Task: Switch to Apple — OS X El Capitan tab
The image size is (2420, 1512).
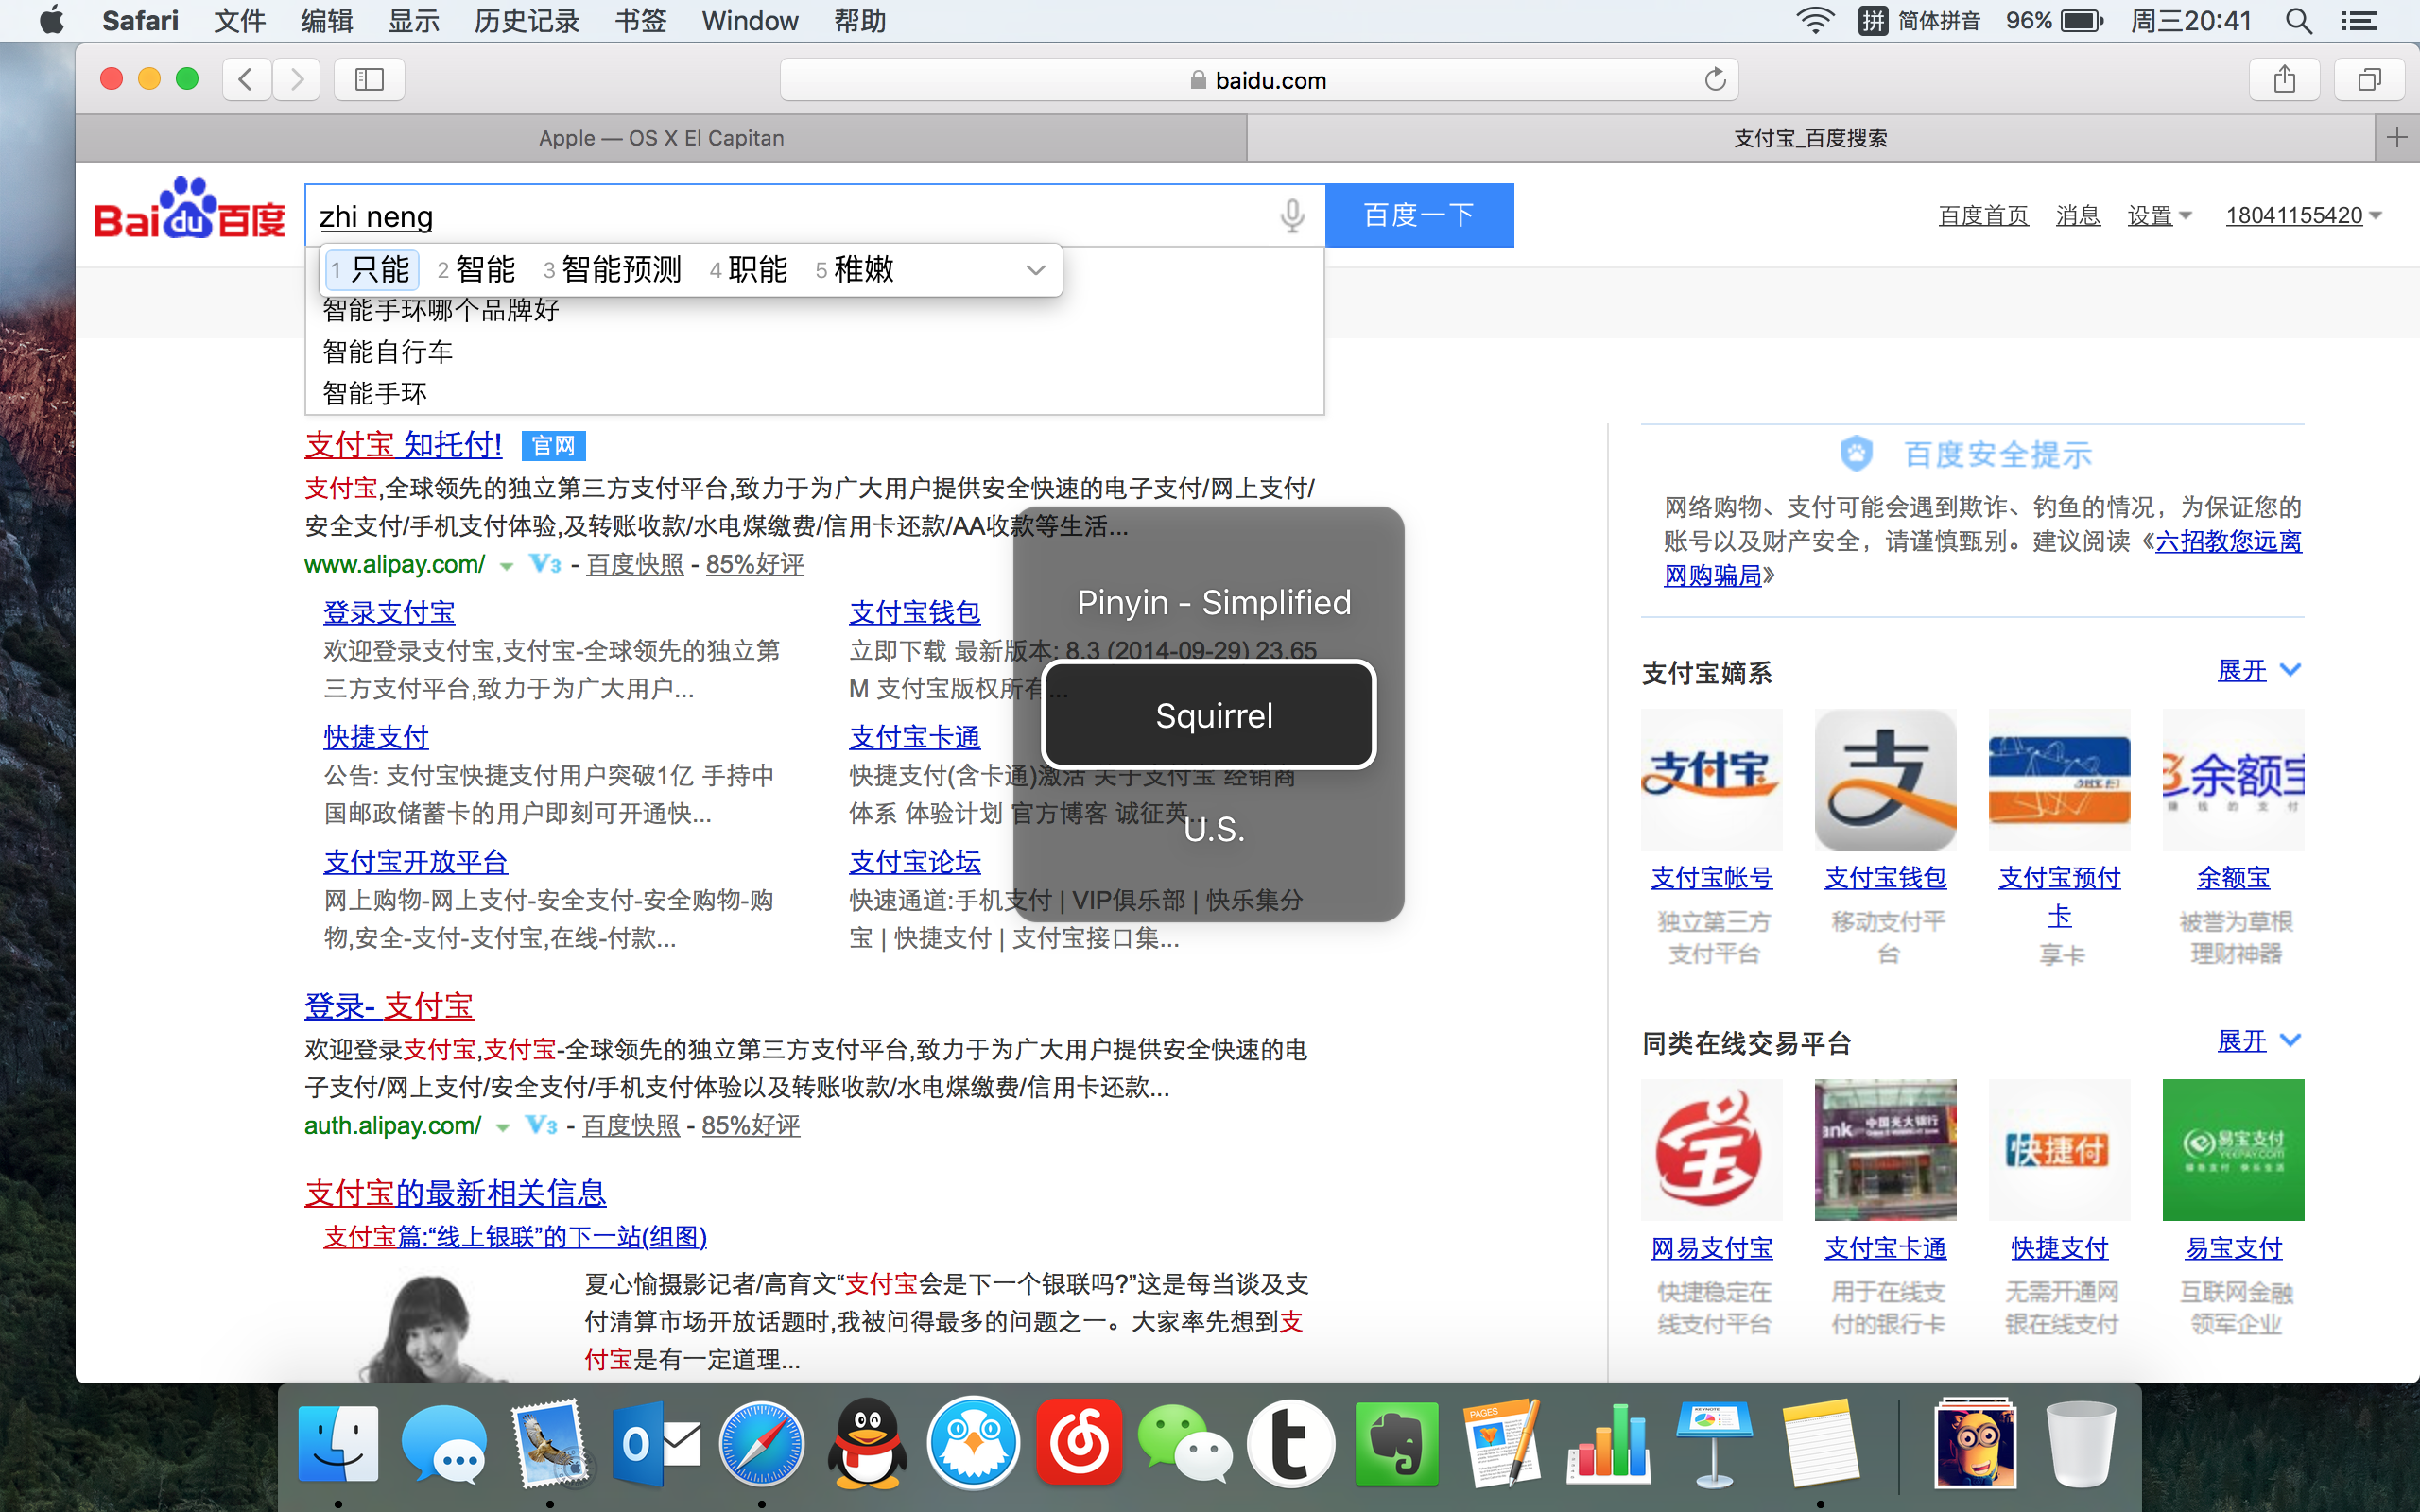Action: (661, 138)
